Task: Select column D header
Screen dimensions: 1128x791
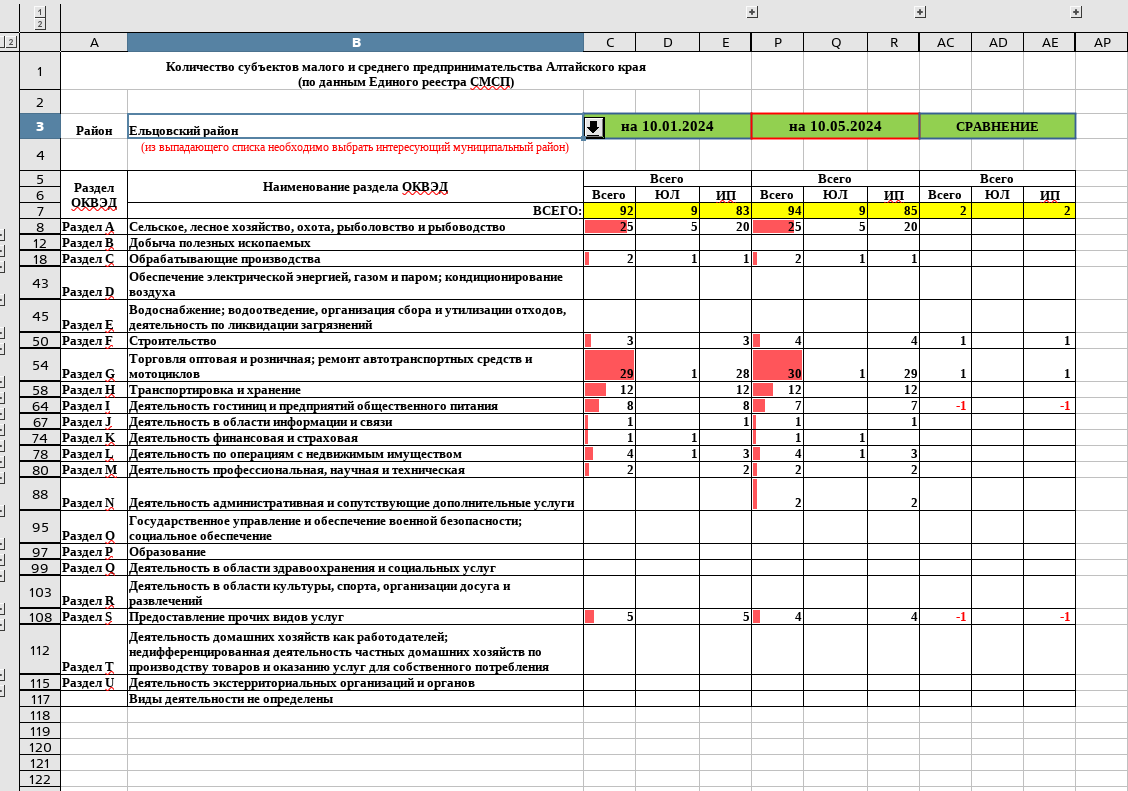Action: (668, 42)
